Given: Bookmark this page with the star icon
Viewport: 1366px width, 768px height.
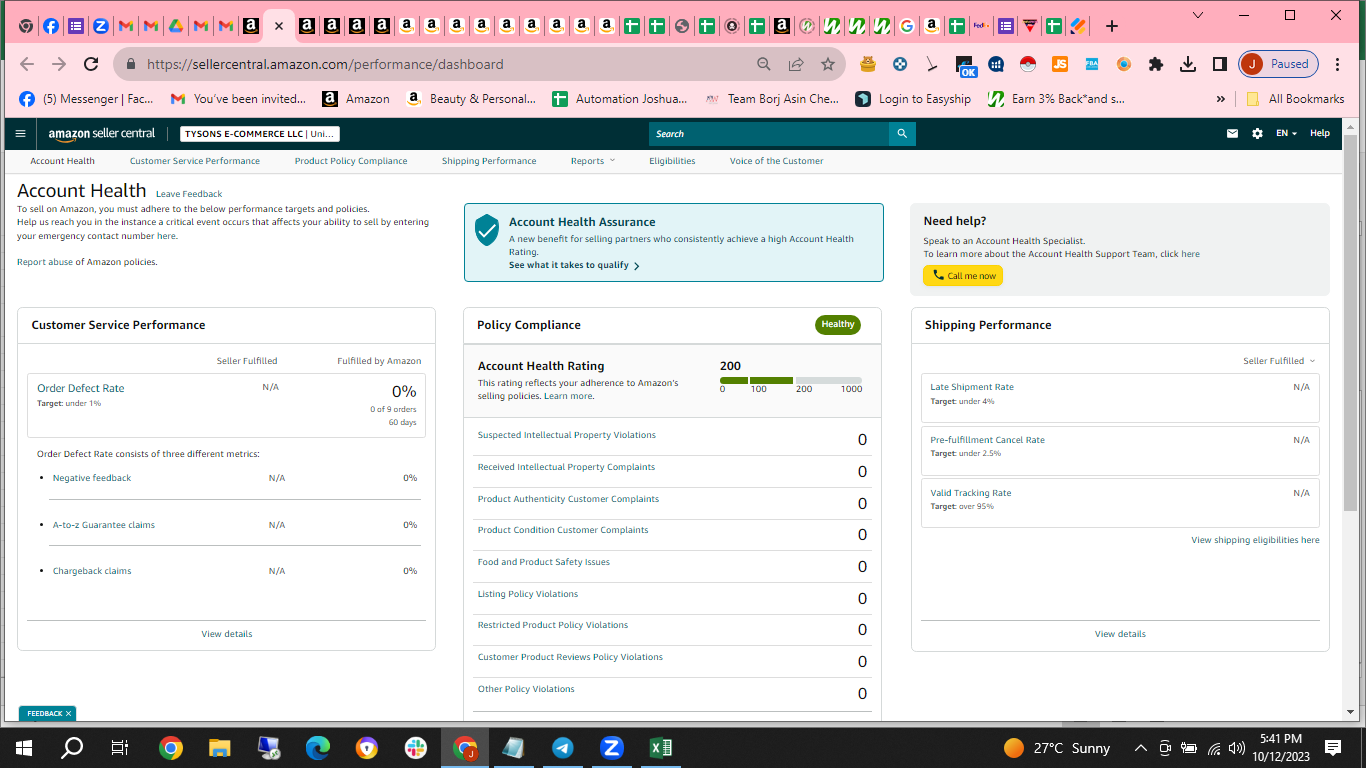Looking at the screenshot, I should 828,64.
